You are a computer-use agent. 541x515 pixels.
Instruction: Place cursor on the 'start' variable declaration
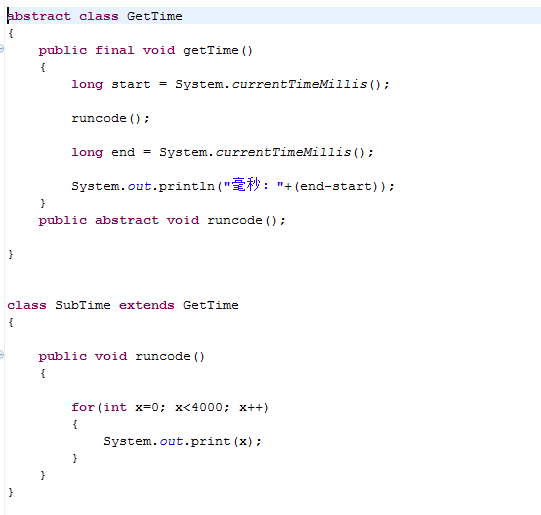(131, 84)
